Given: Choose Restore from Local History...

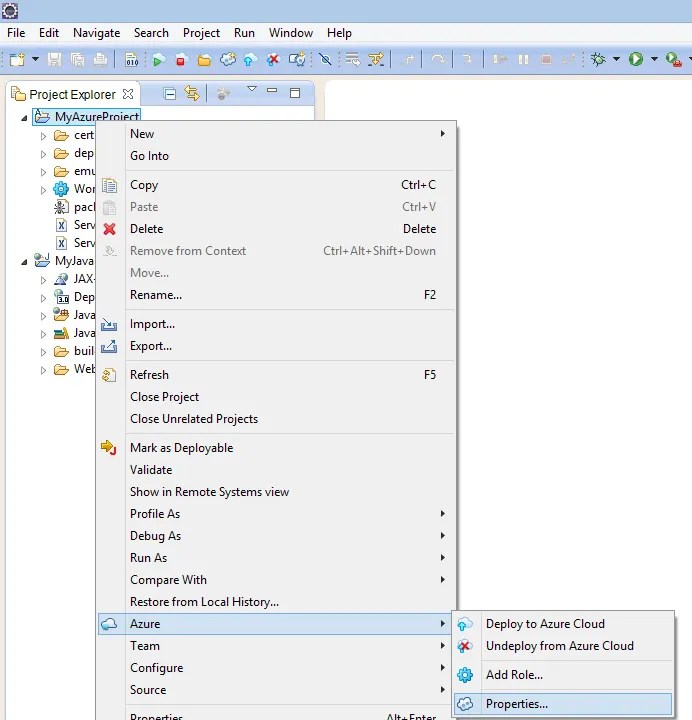Looking at the screenshot, I should click(277, 602).
